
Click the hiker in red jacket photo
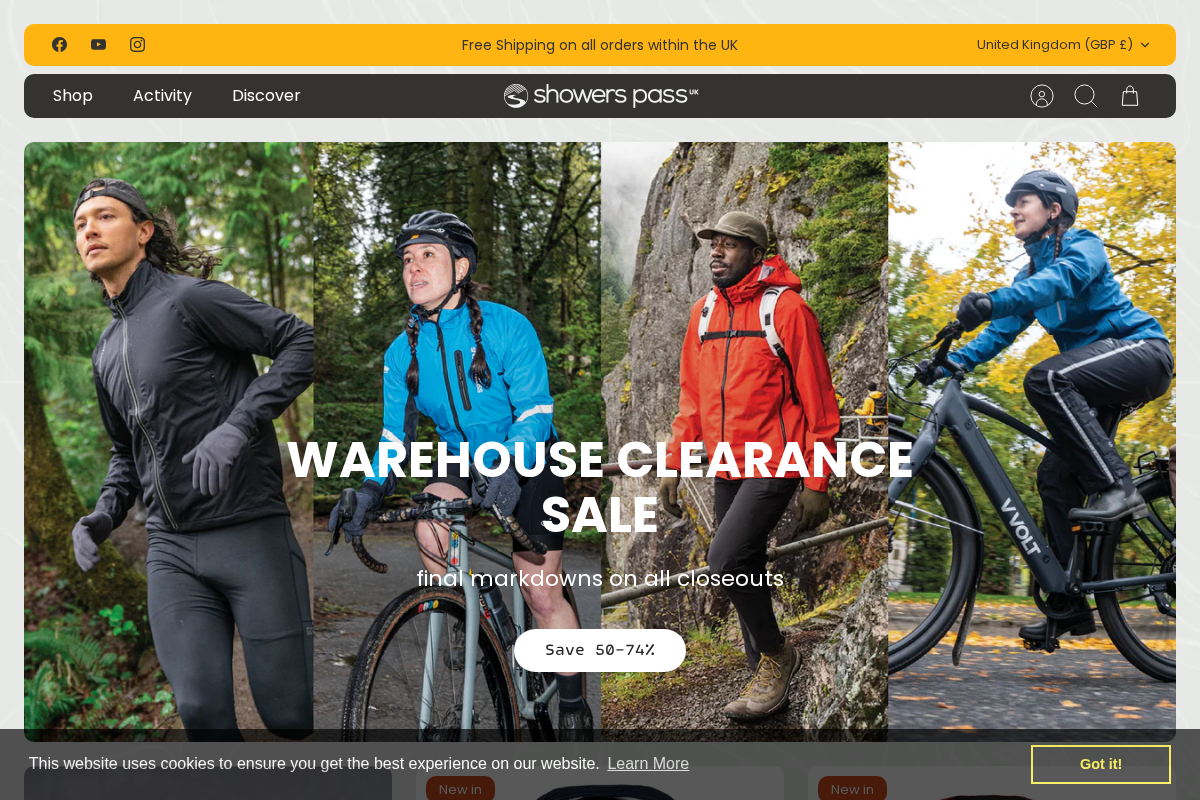(744, 441)
